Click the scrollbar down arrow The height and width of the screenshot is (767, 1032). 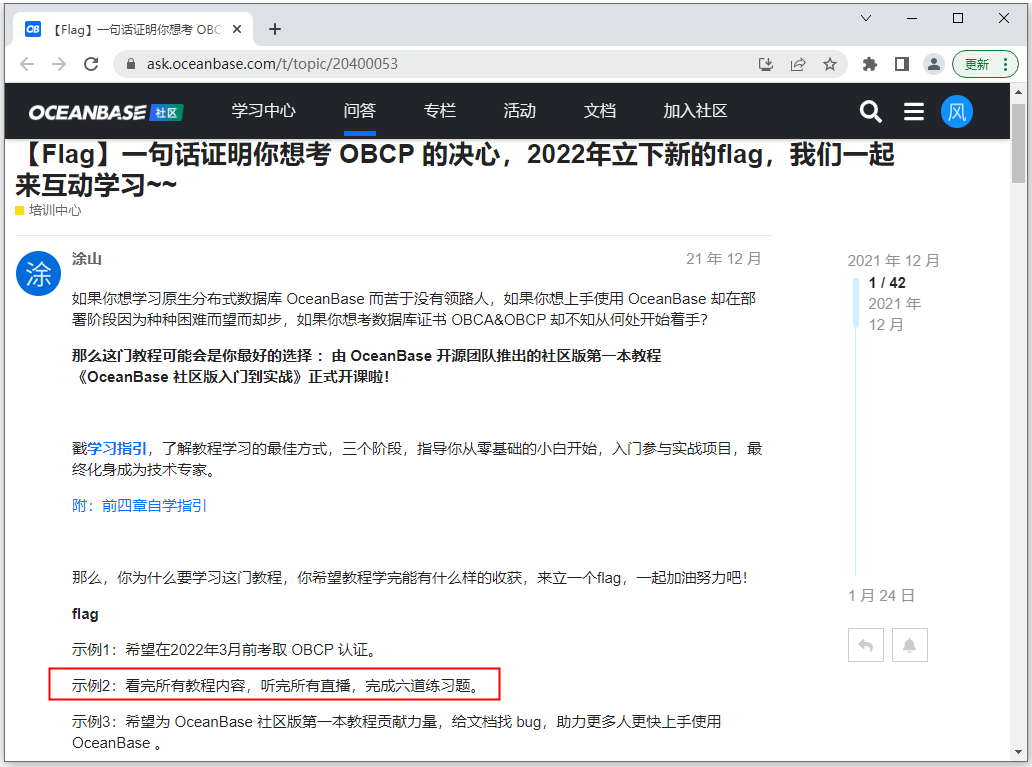tap(1018, 752)
